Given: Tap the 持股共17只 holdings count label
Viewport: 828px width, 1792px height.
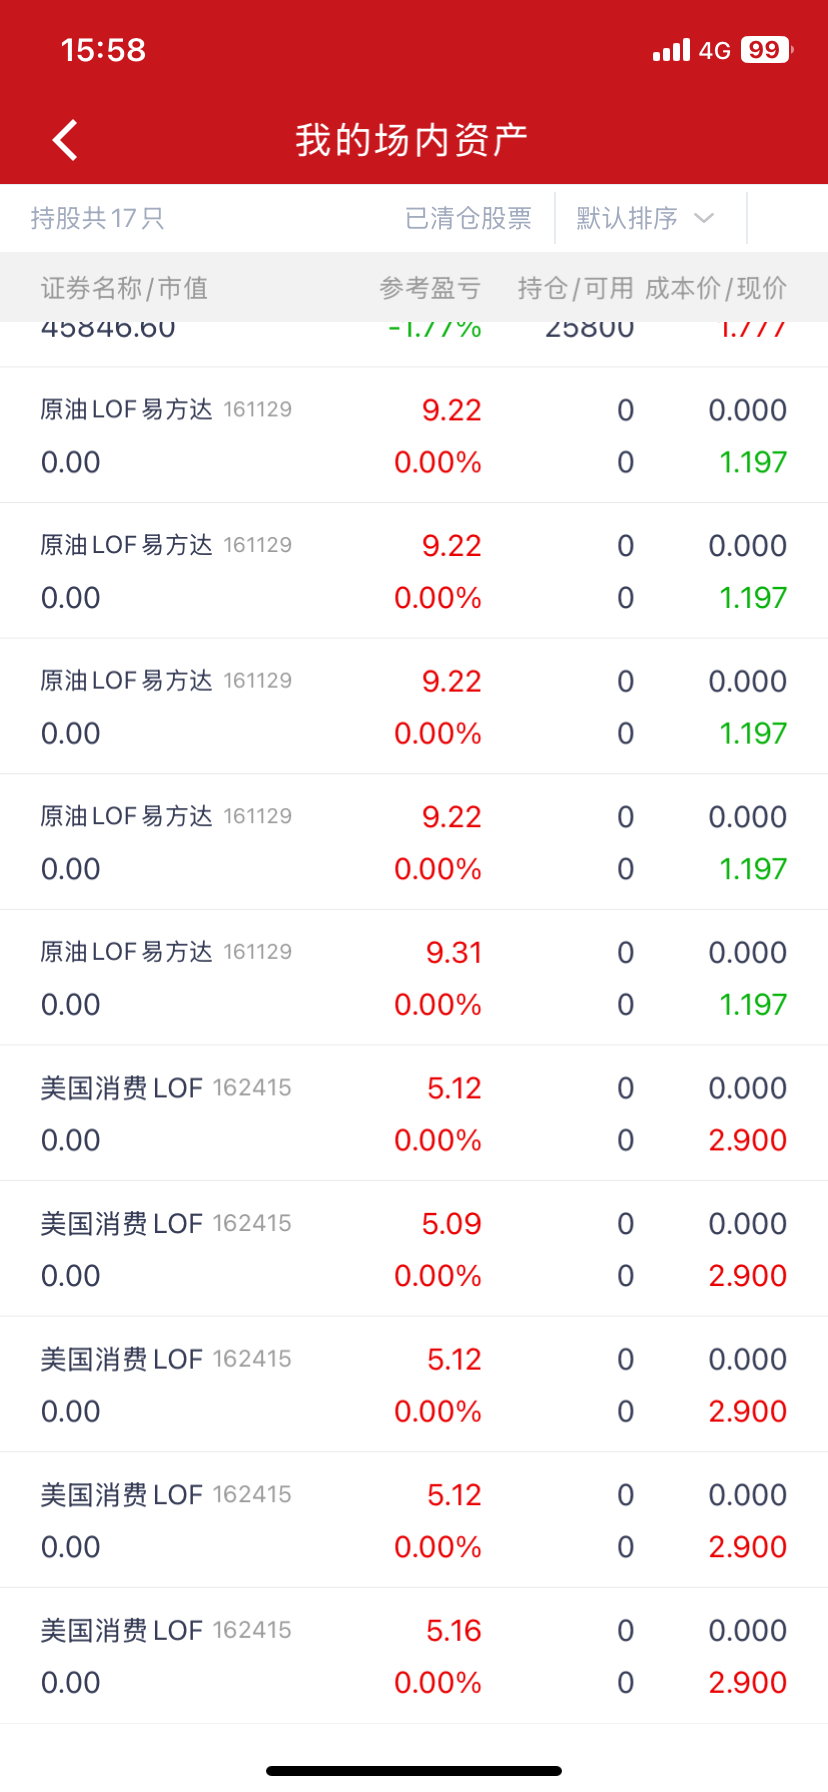Looking at the screenshot, I should (x=98, y=218).
